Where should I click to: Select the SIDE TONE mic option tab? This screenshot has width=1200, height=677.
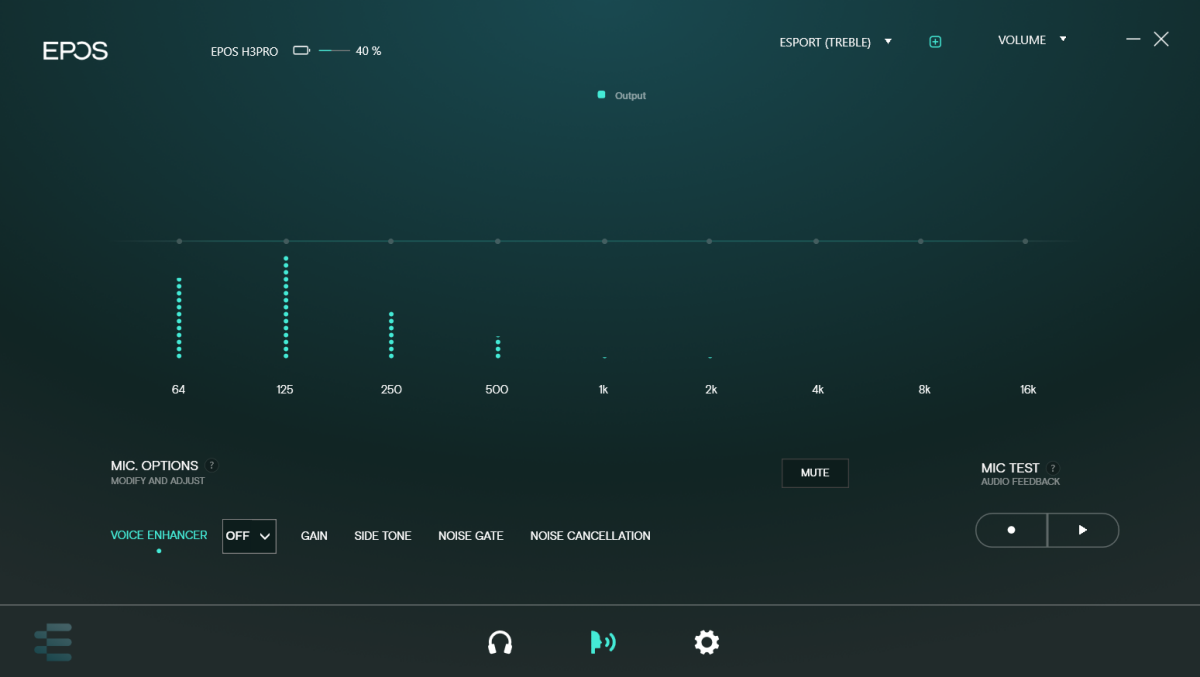point(382,536)
